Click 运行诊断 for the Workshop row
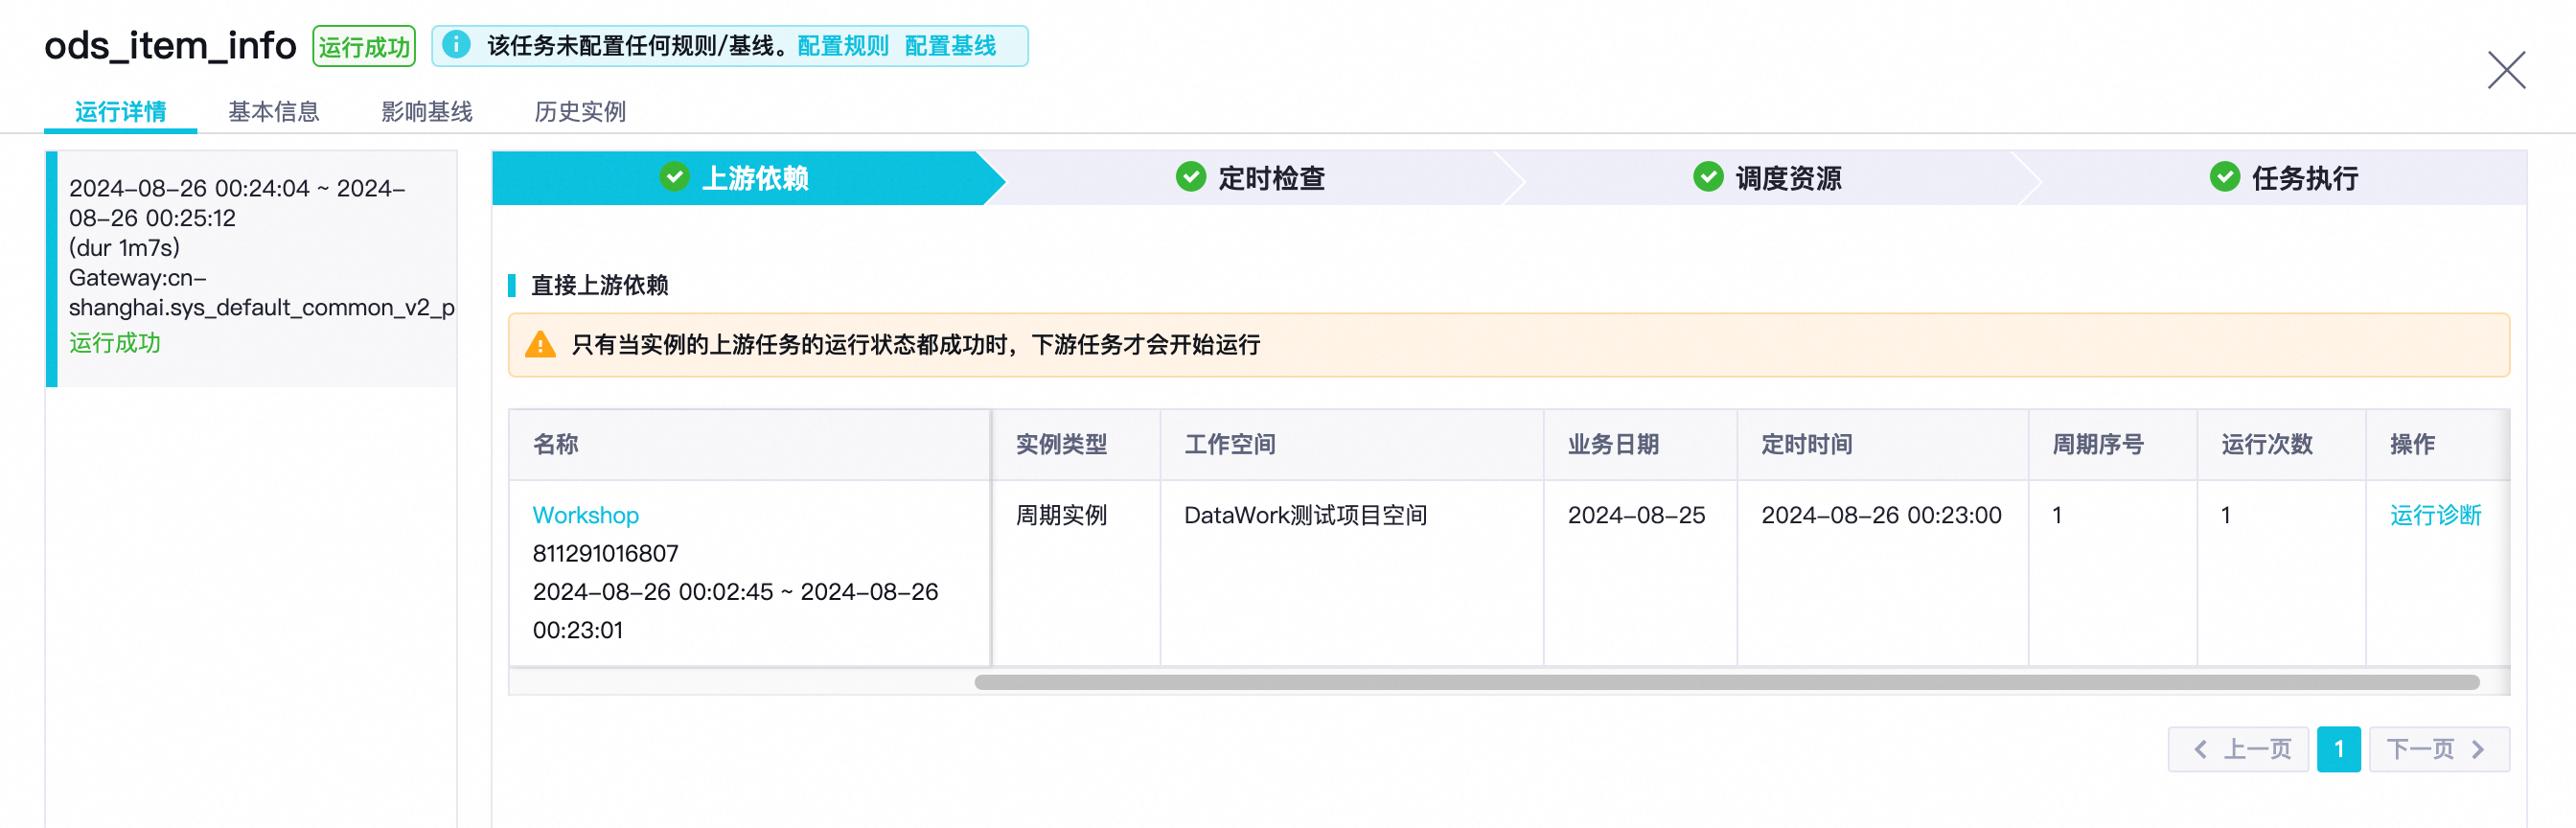 pyautogui.click(x=2435, y=515)
